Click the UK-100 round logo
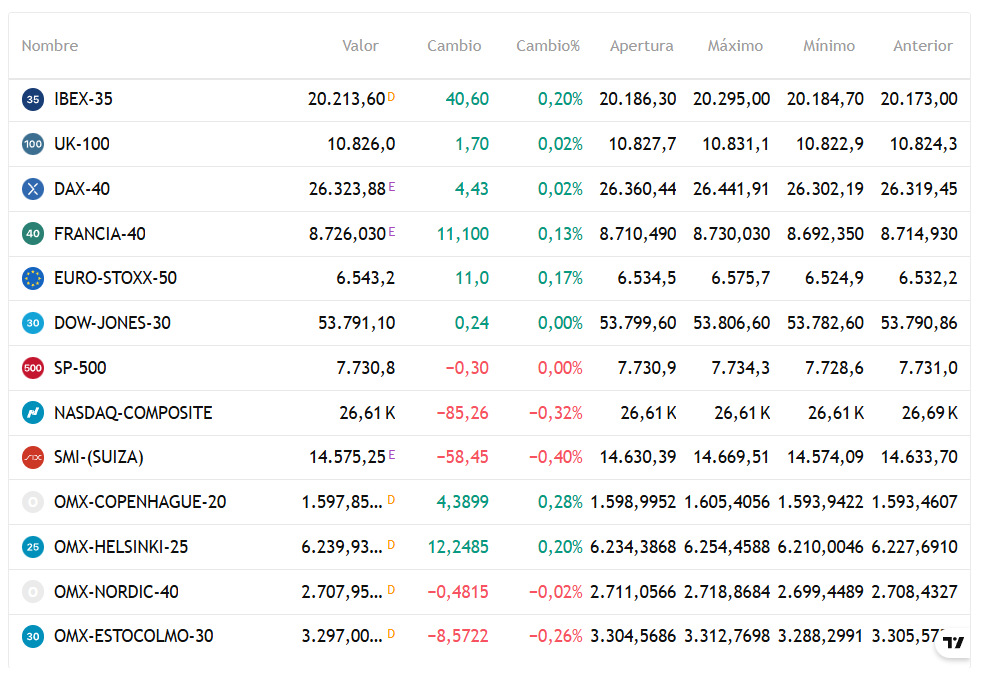Screen dimensions: 987x690 [x=33, y=144]
